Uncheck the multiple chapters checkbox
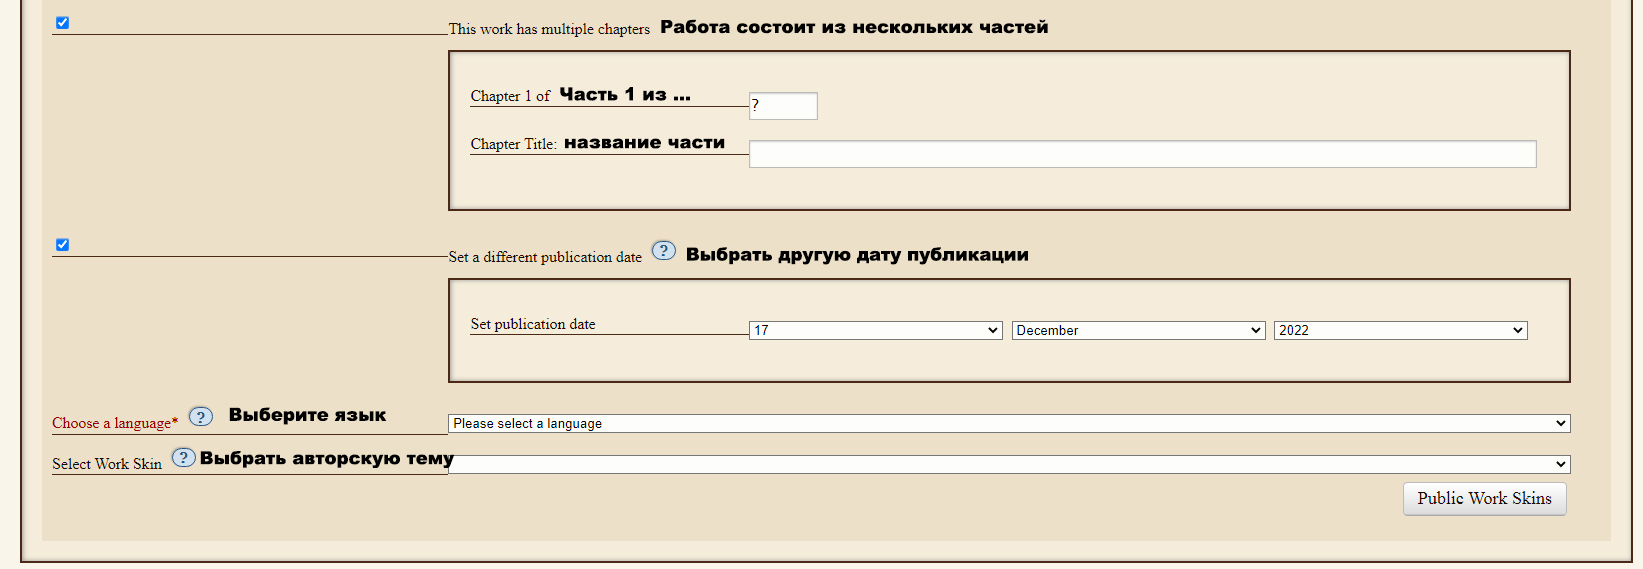The width and height of the screenshot is (1643, 569). pos(62,23)
